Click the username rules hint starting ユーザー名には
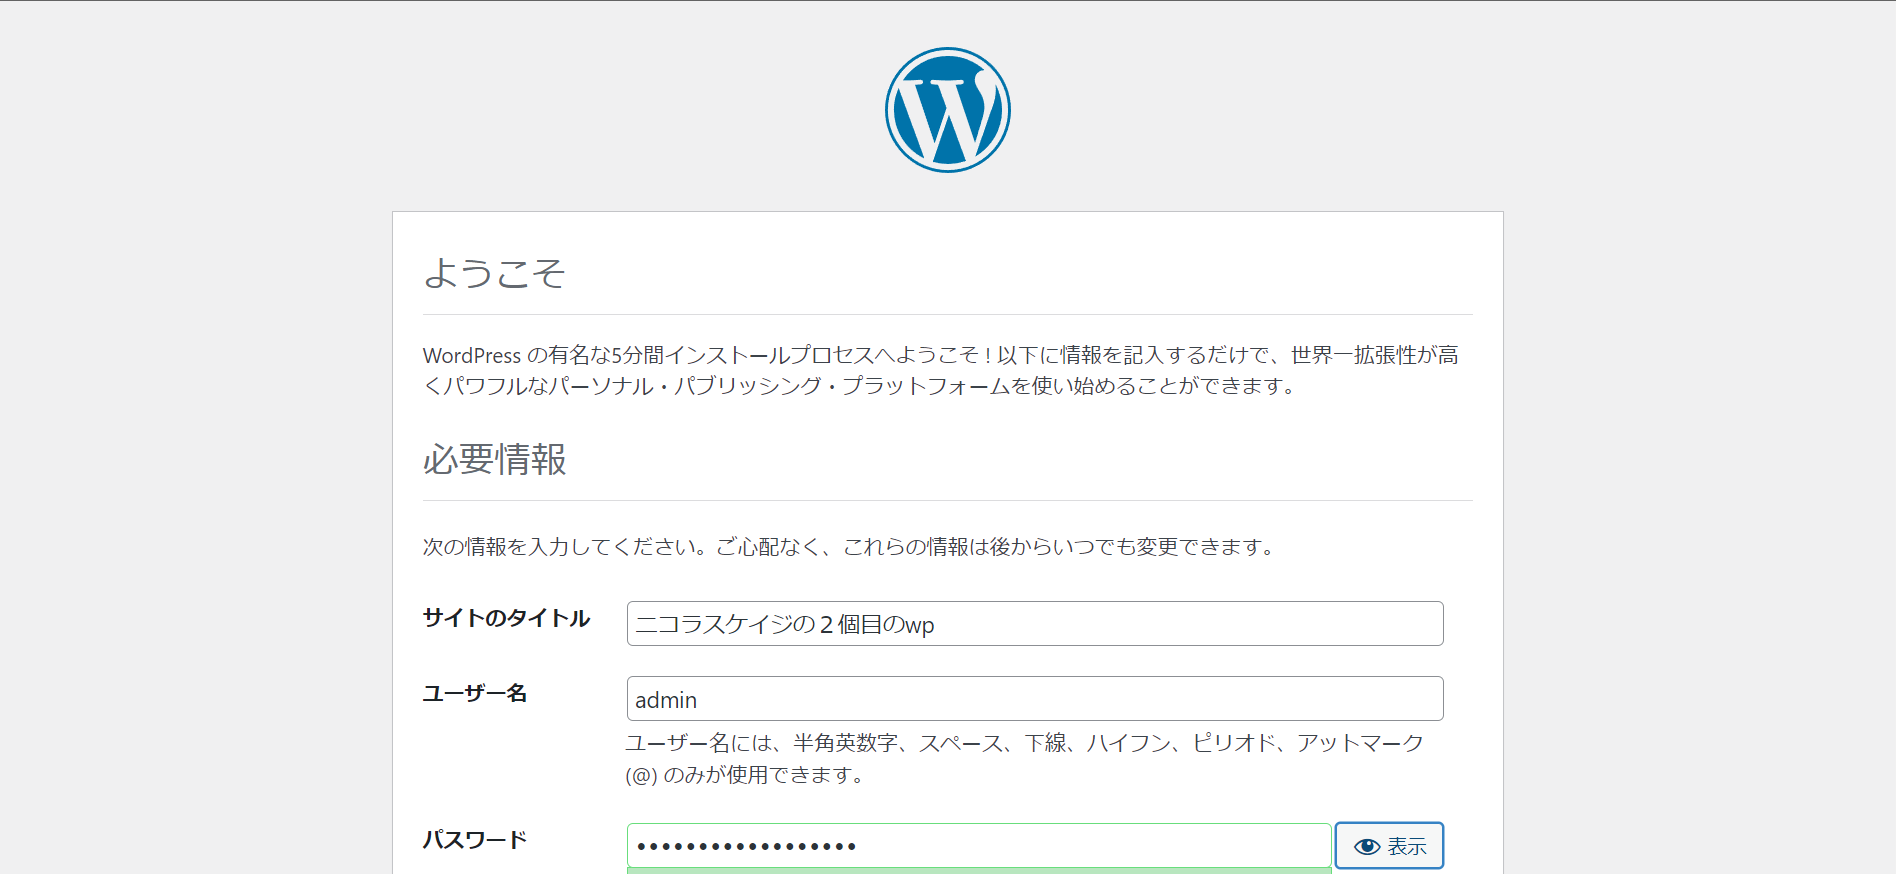Viewport: 1896px width, 874px height. (x=1025, y=759)
